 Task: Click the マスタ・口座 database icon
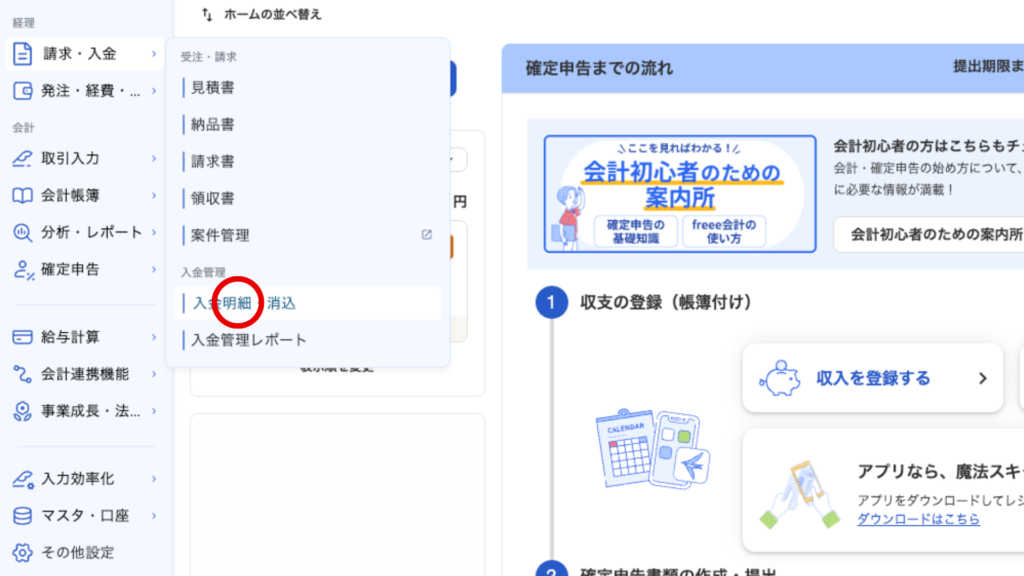[22, 516]
